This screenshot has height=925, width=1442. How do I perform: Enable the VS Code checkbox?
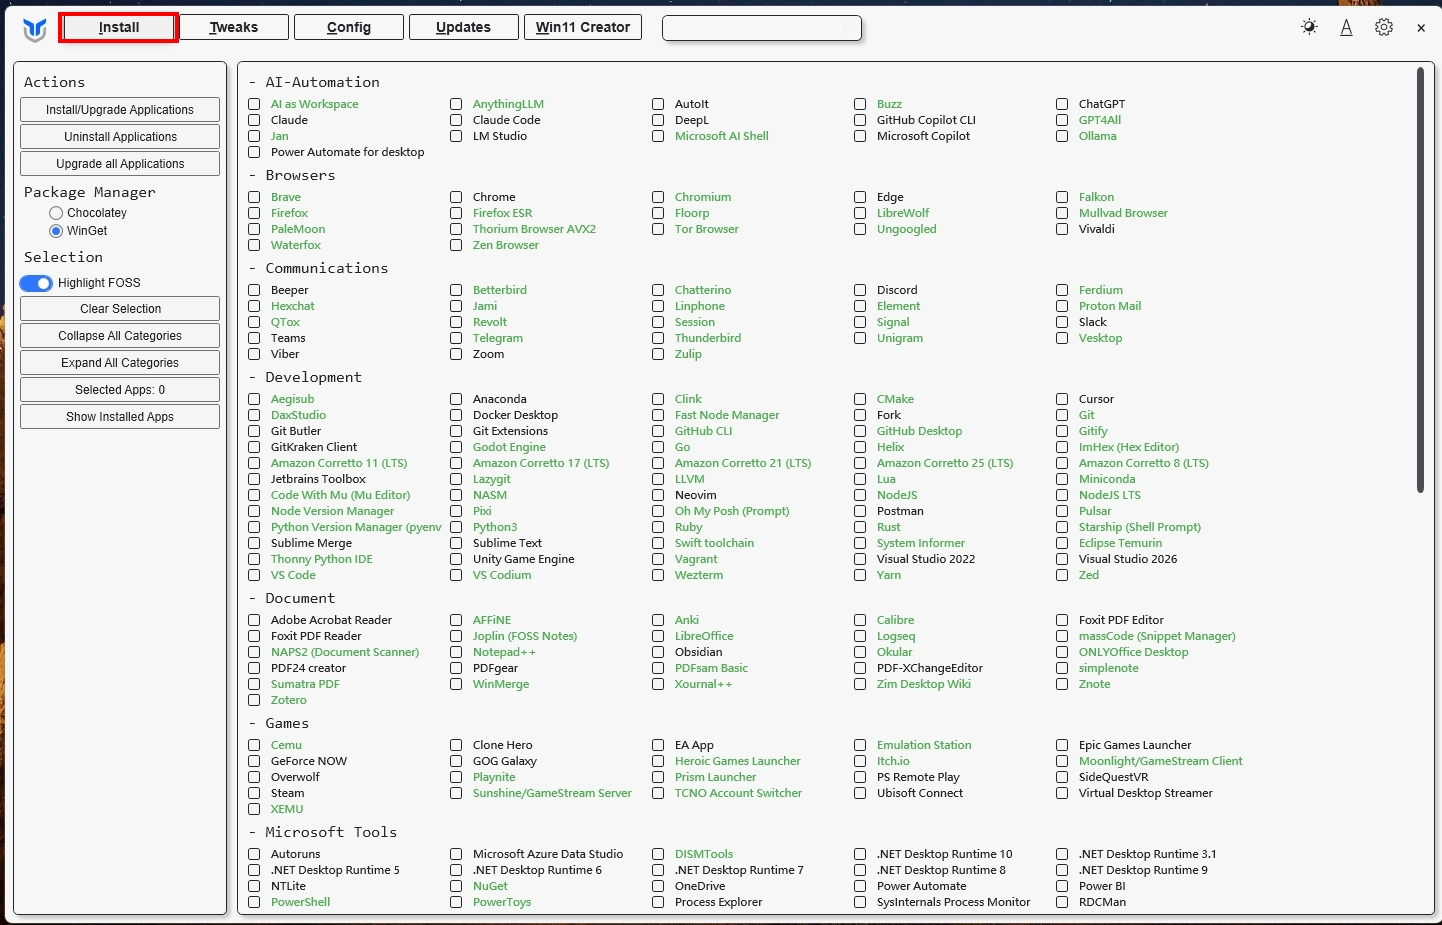click(254, 575)
